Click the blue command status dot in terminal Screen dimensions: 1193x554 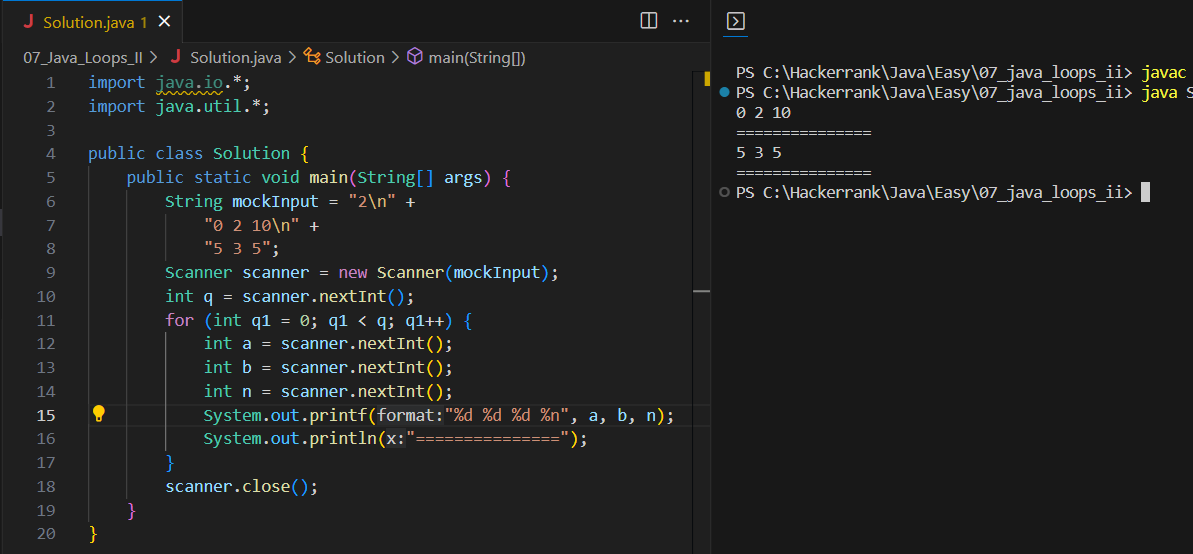point(724,92)
